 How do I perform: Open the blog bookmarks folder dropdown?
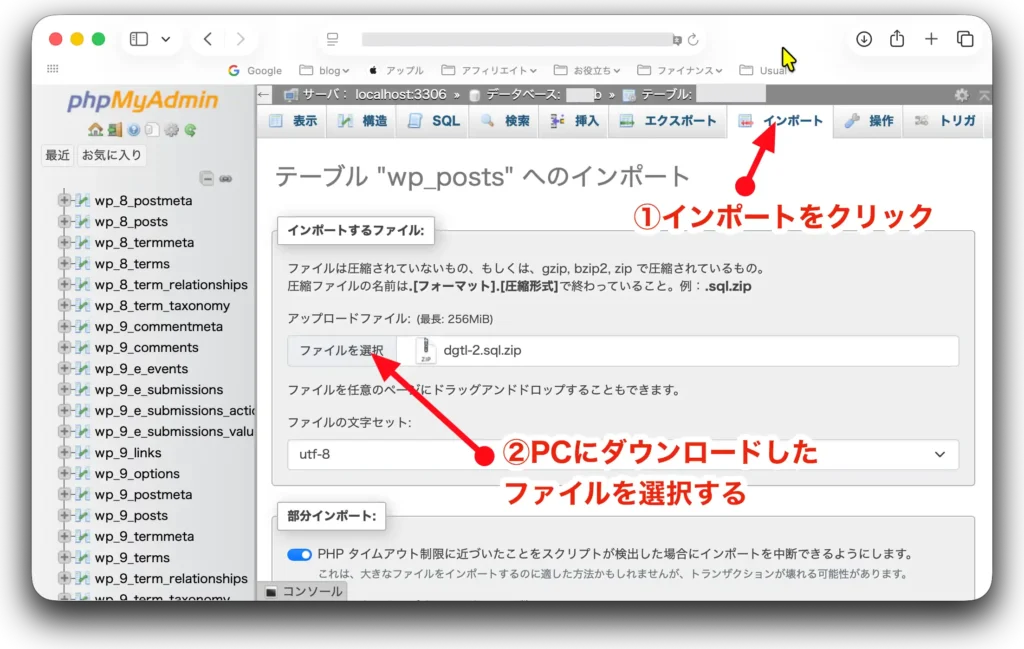pyautogui.click(x=325, y=71)
